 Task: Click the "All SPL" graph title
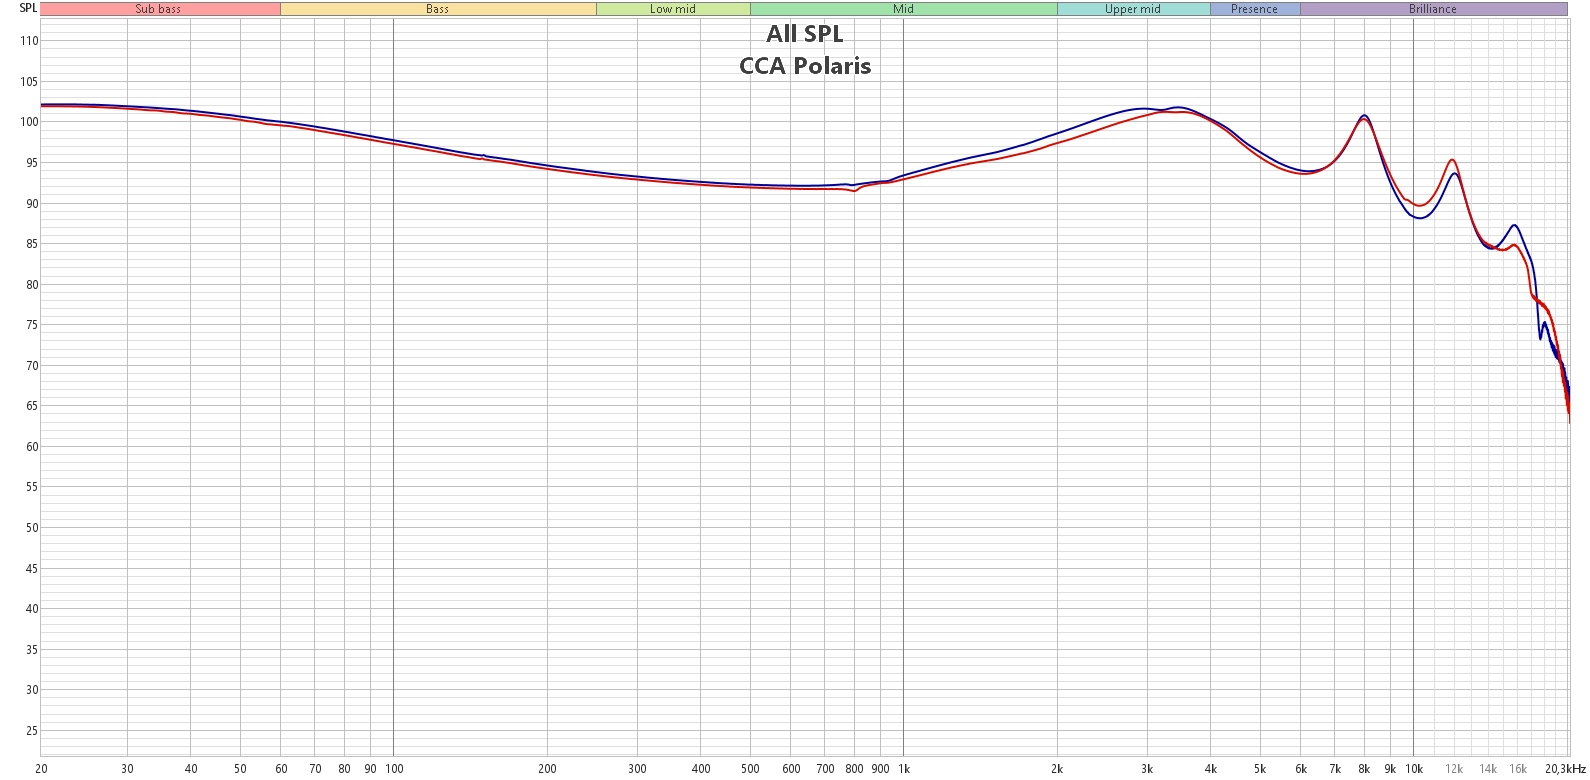click(x=805, y=34)
